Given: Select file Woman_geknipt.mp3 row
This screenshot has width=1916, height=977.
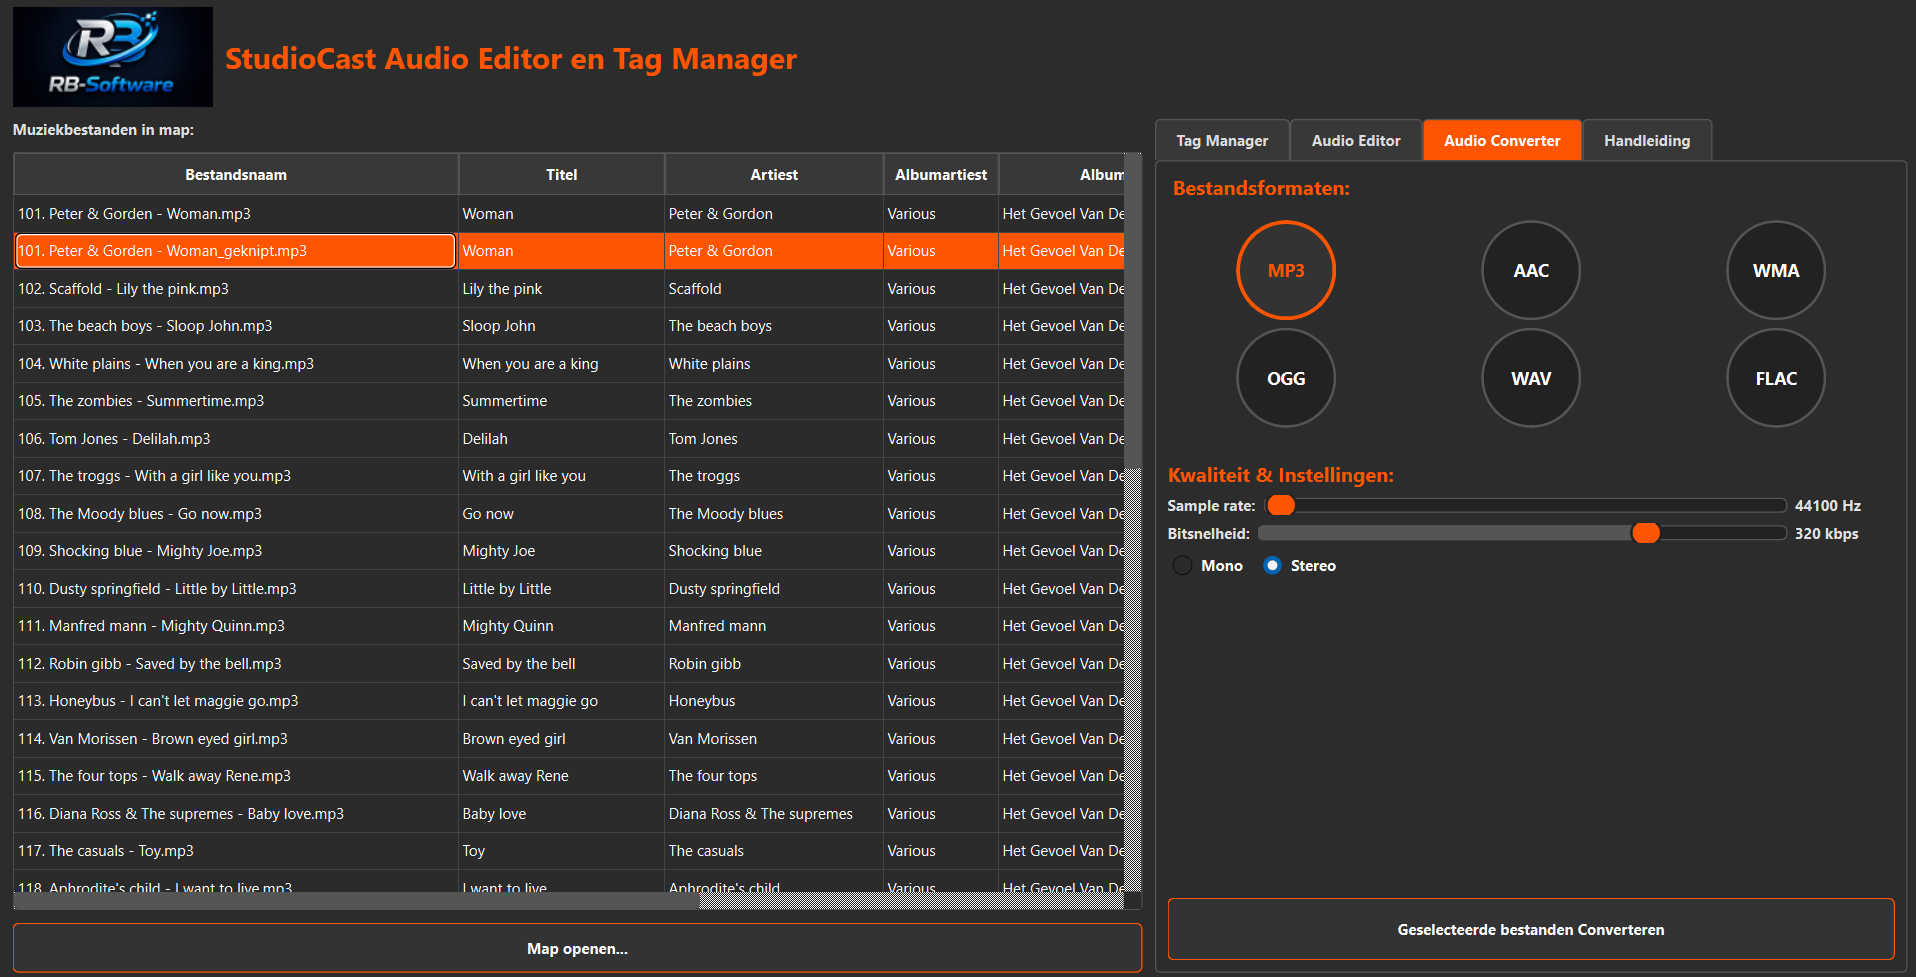Looking at the screenshot, I should point(236,251).
